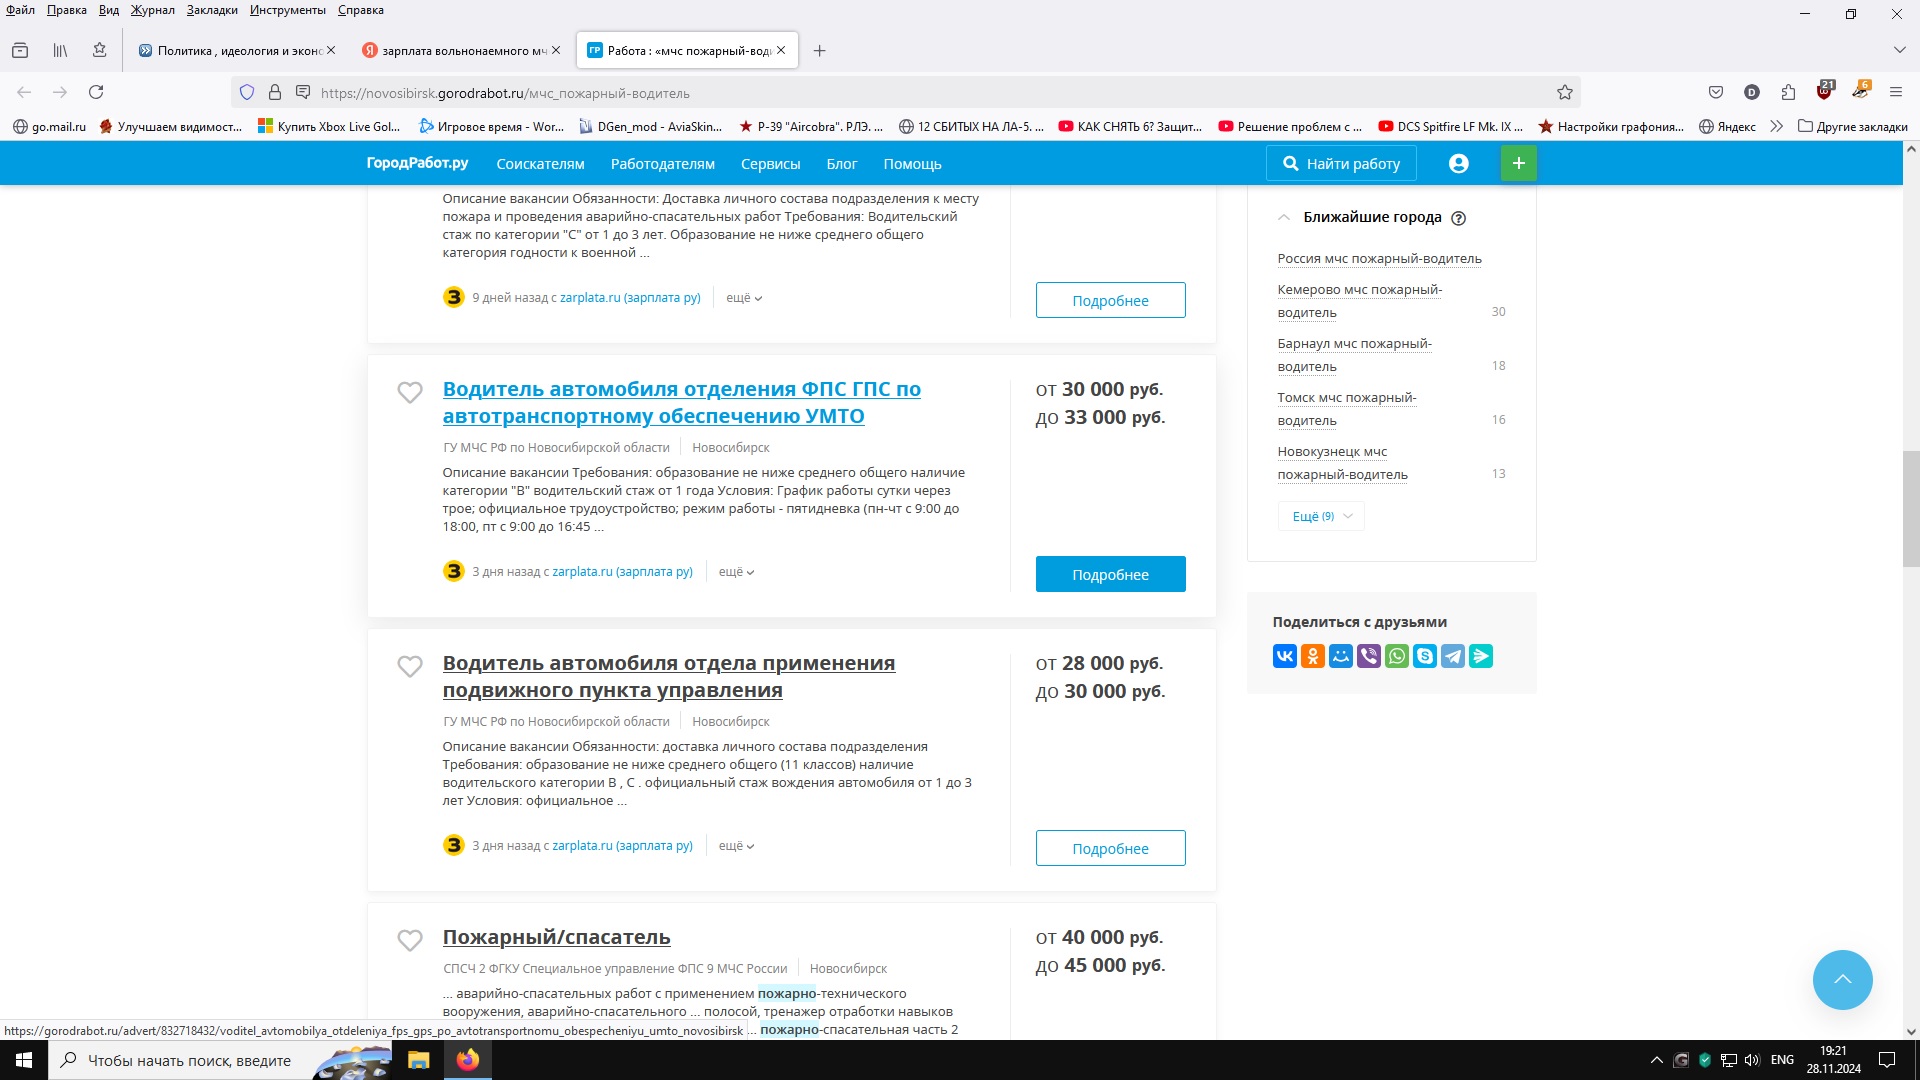Open Работодателям menu
1920x1080 pixels.
click(x=663, y=164)
